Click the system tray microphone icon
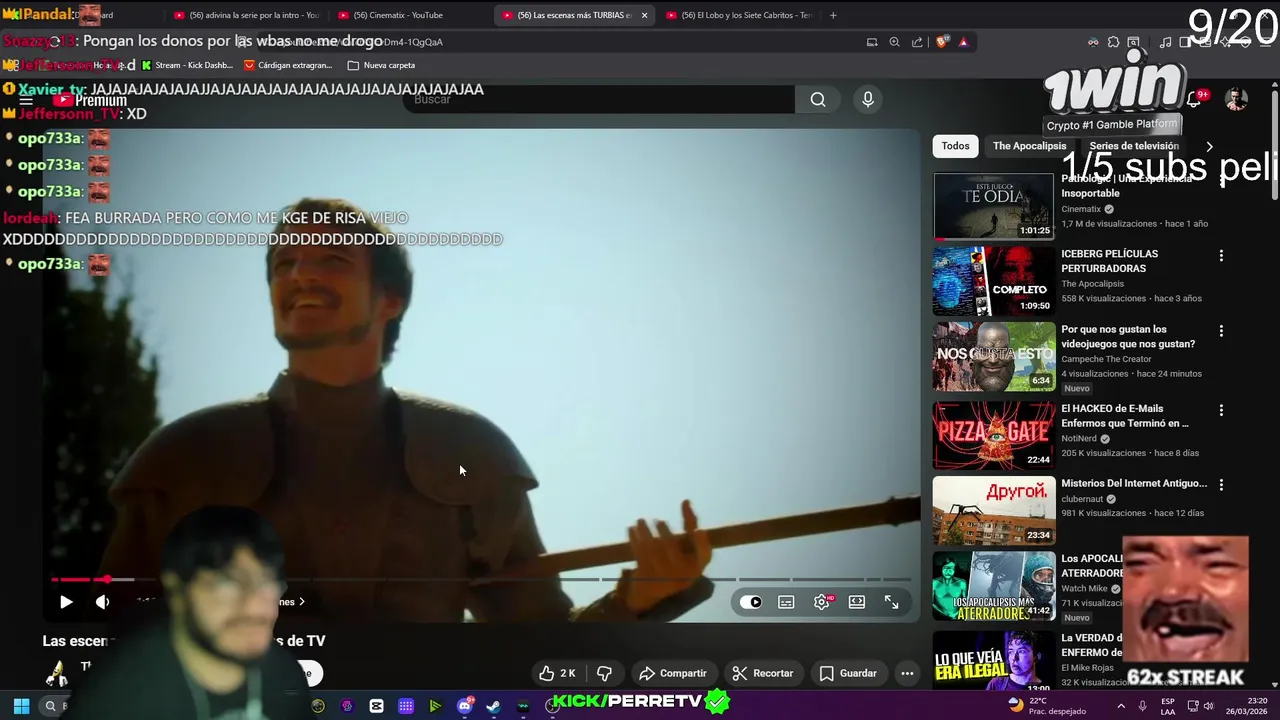 click(x=1142, y=706)
